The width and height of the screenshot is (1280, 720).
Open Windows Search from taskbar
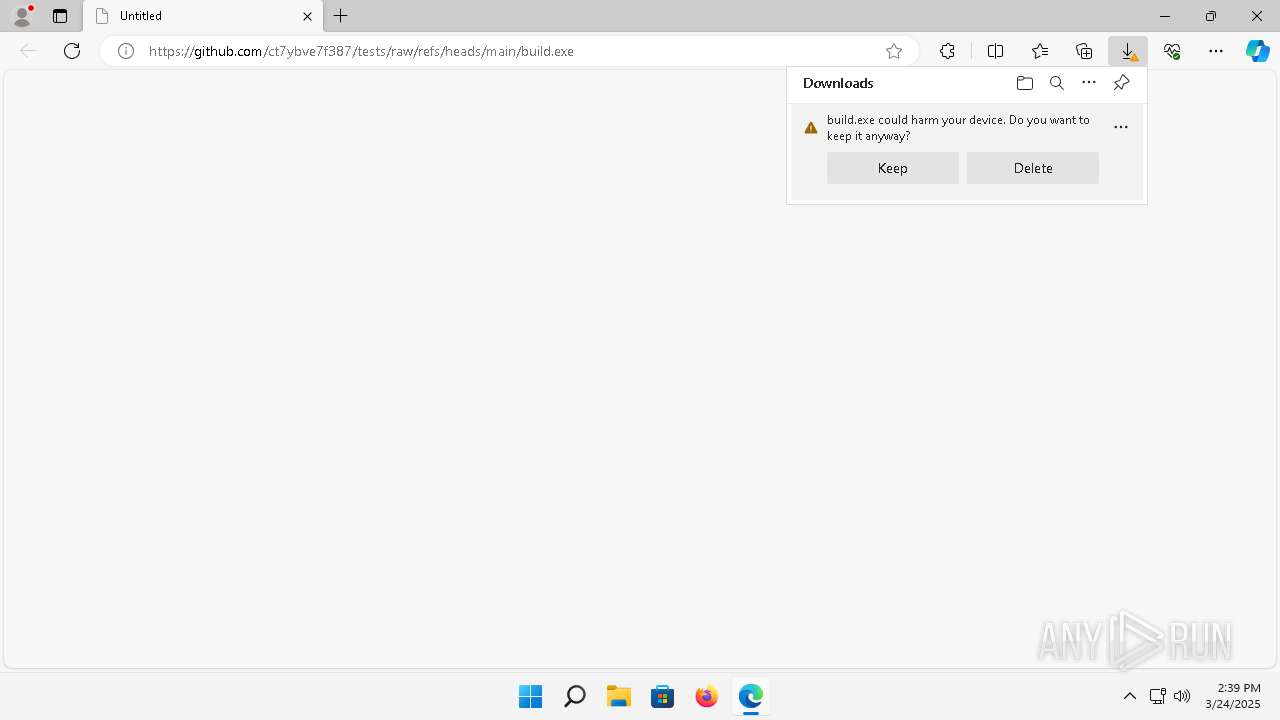point(574,696)
